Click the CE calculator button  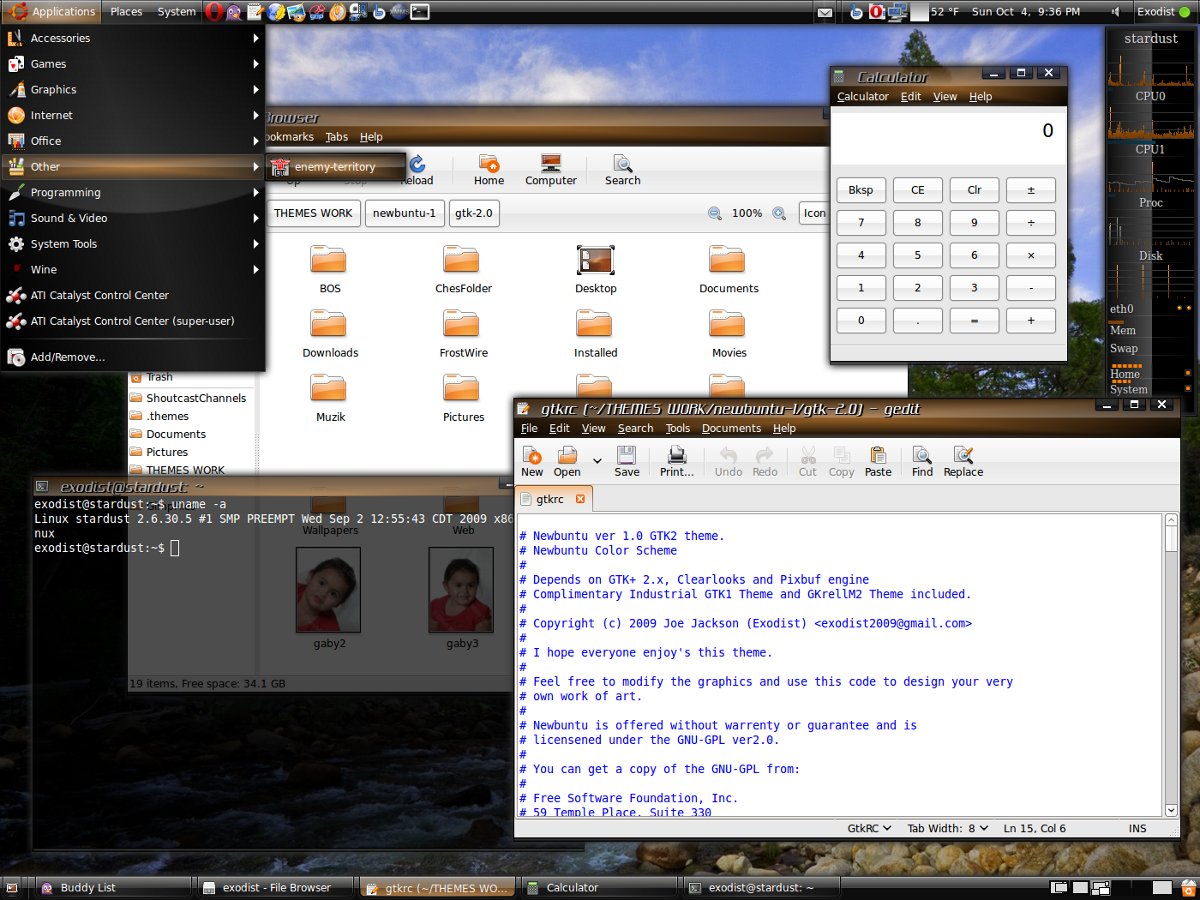point(918,190)
